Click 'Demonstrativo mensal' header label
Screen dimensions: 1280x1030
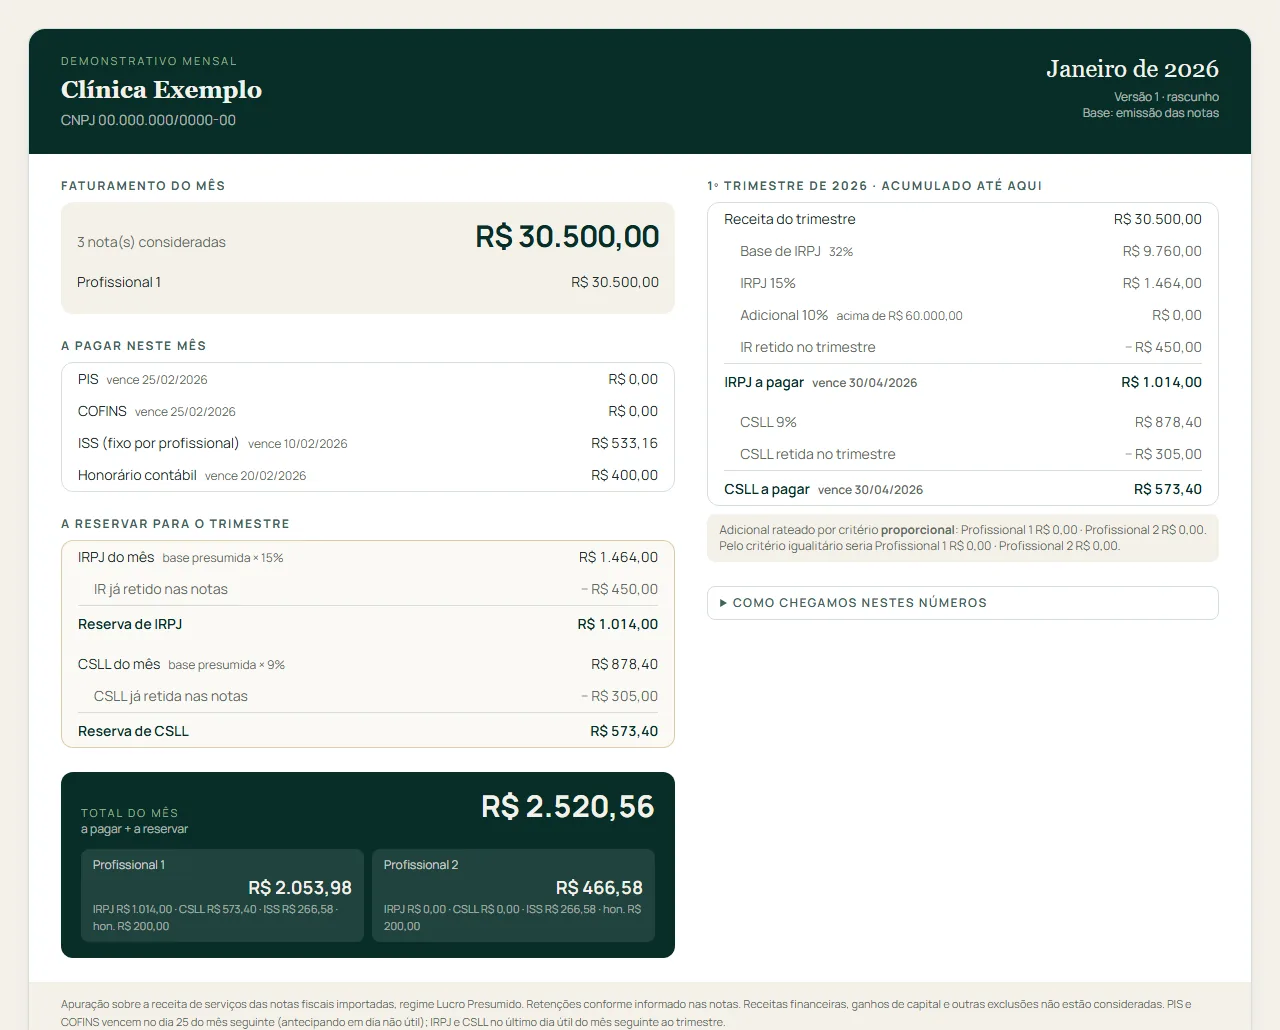click(x=149, y=61)
